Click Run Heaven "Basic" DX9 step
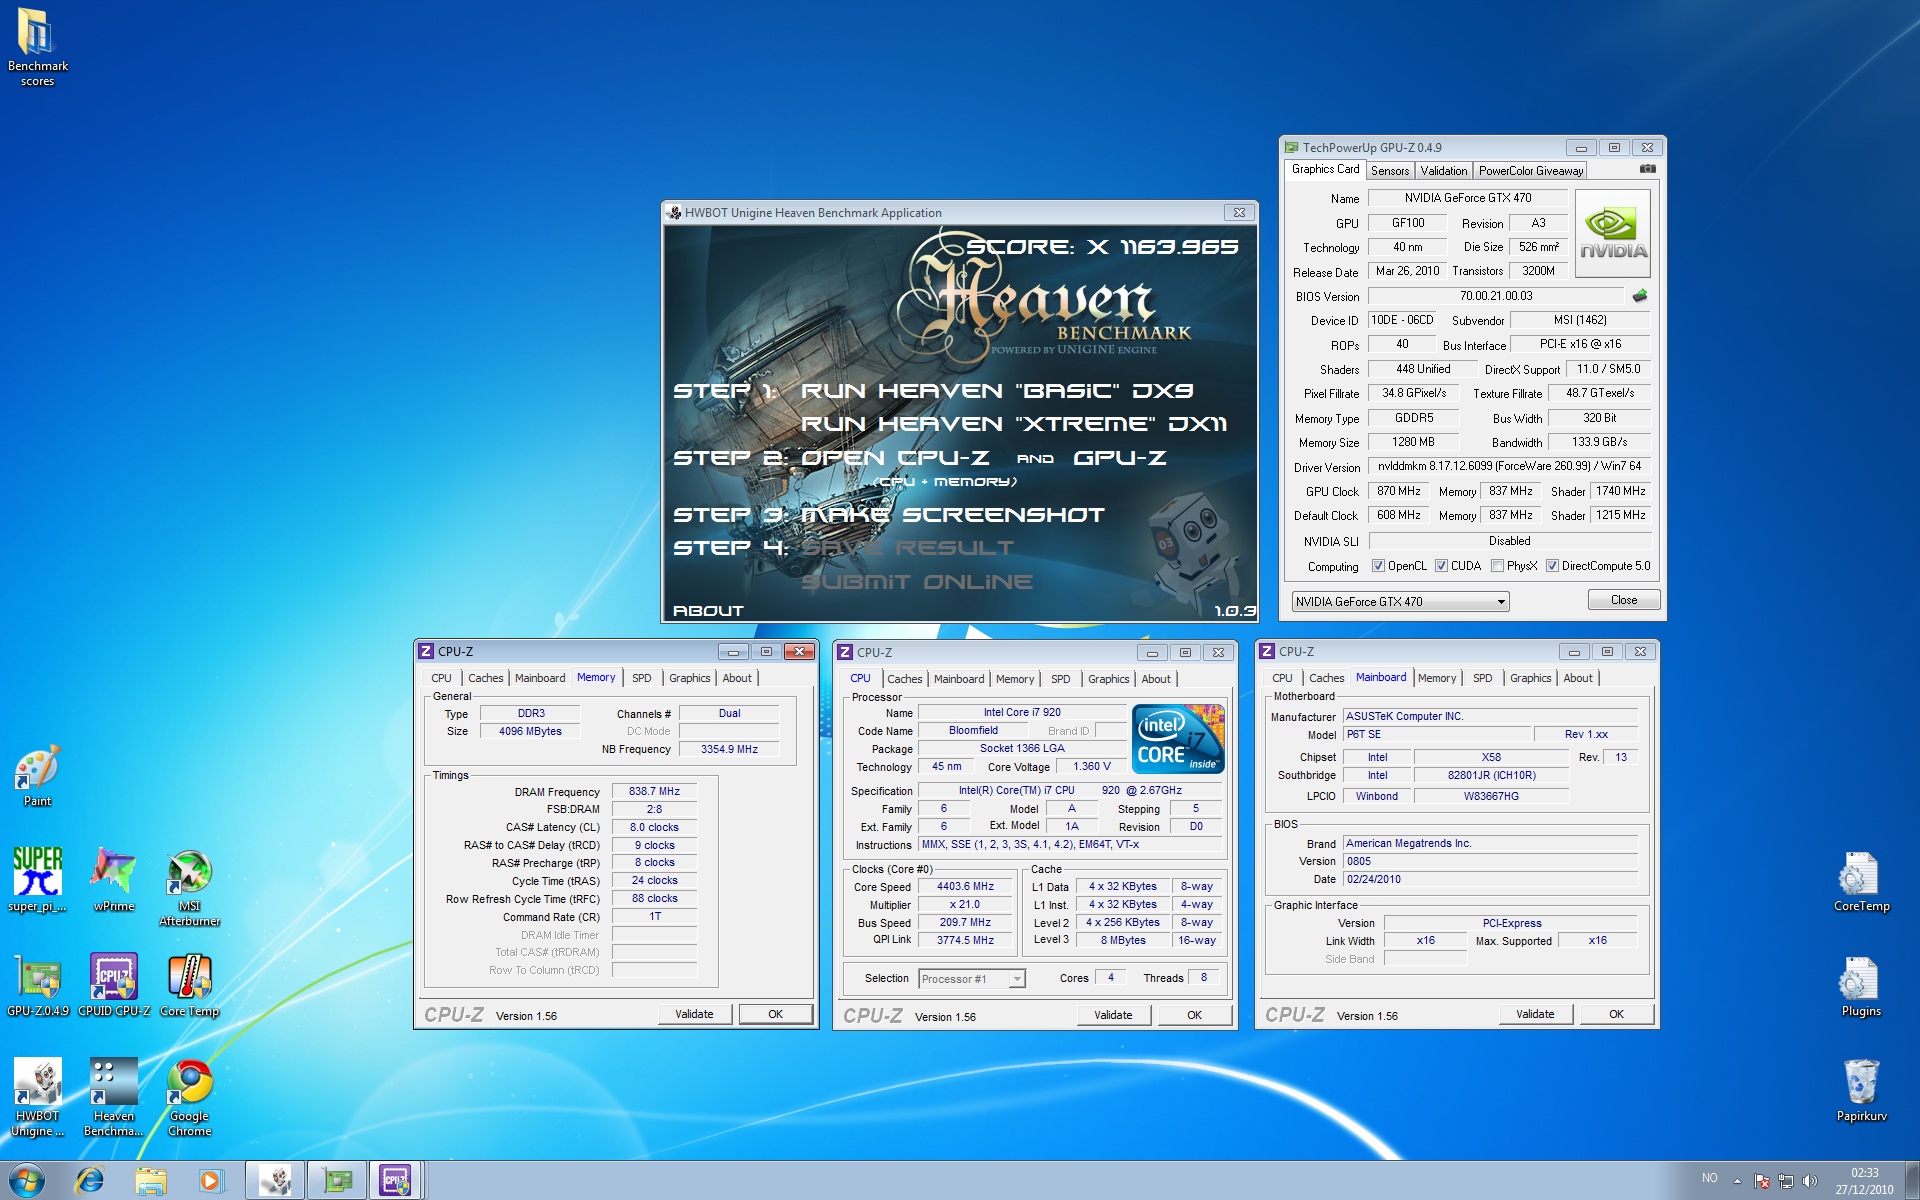This screenshot has width=1920, height=1200. coord(997,391)
